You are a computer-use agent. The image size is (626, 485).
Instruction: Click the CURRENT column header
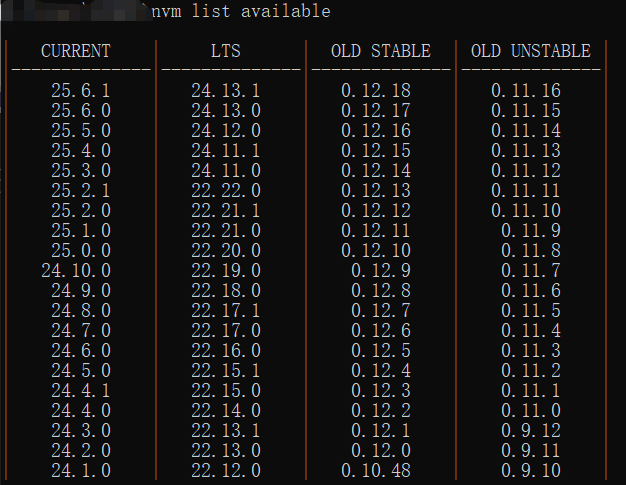click(x=75, y=51)
